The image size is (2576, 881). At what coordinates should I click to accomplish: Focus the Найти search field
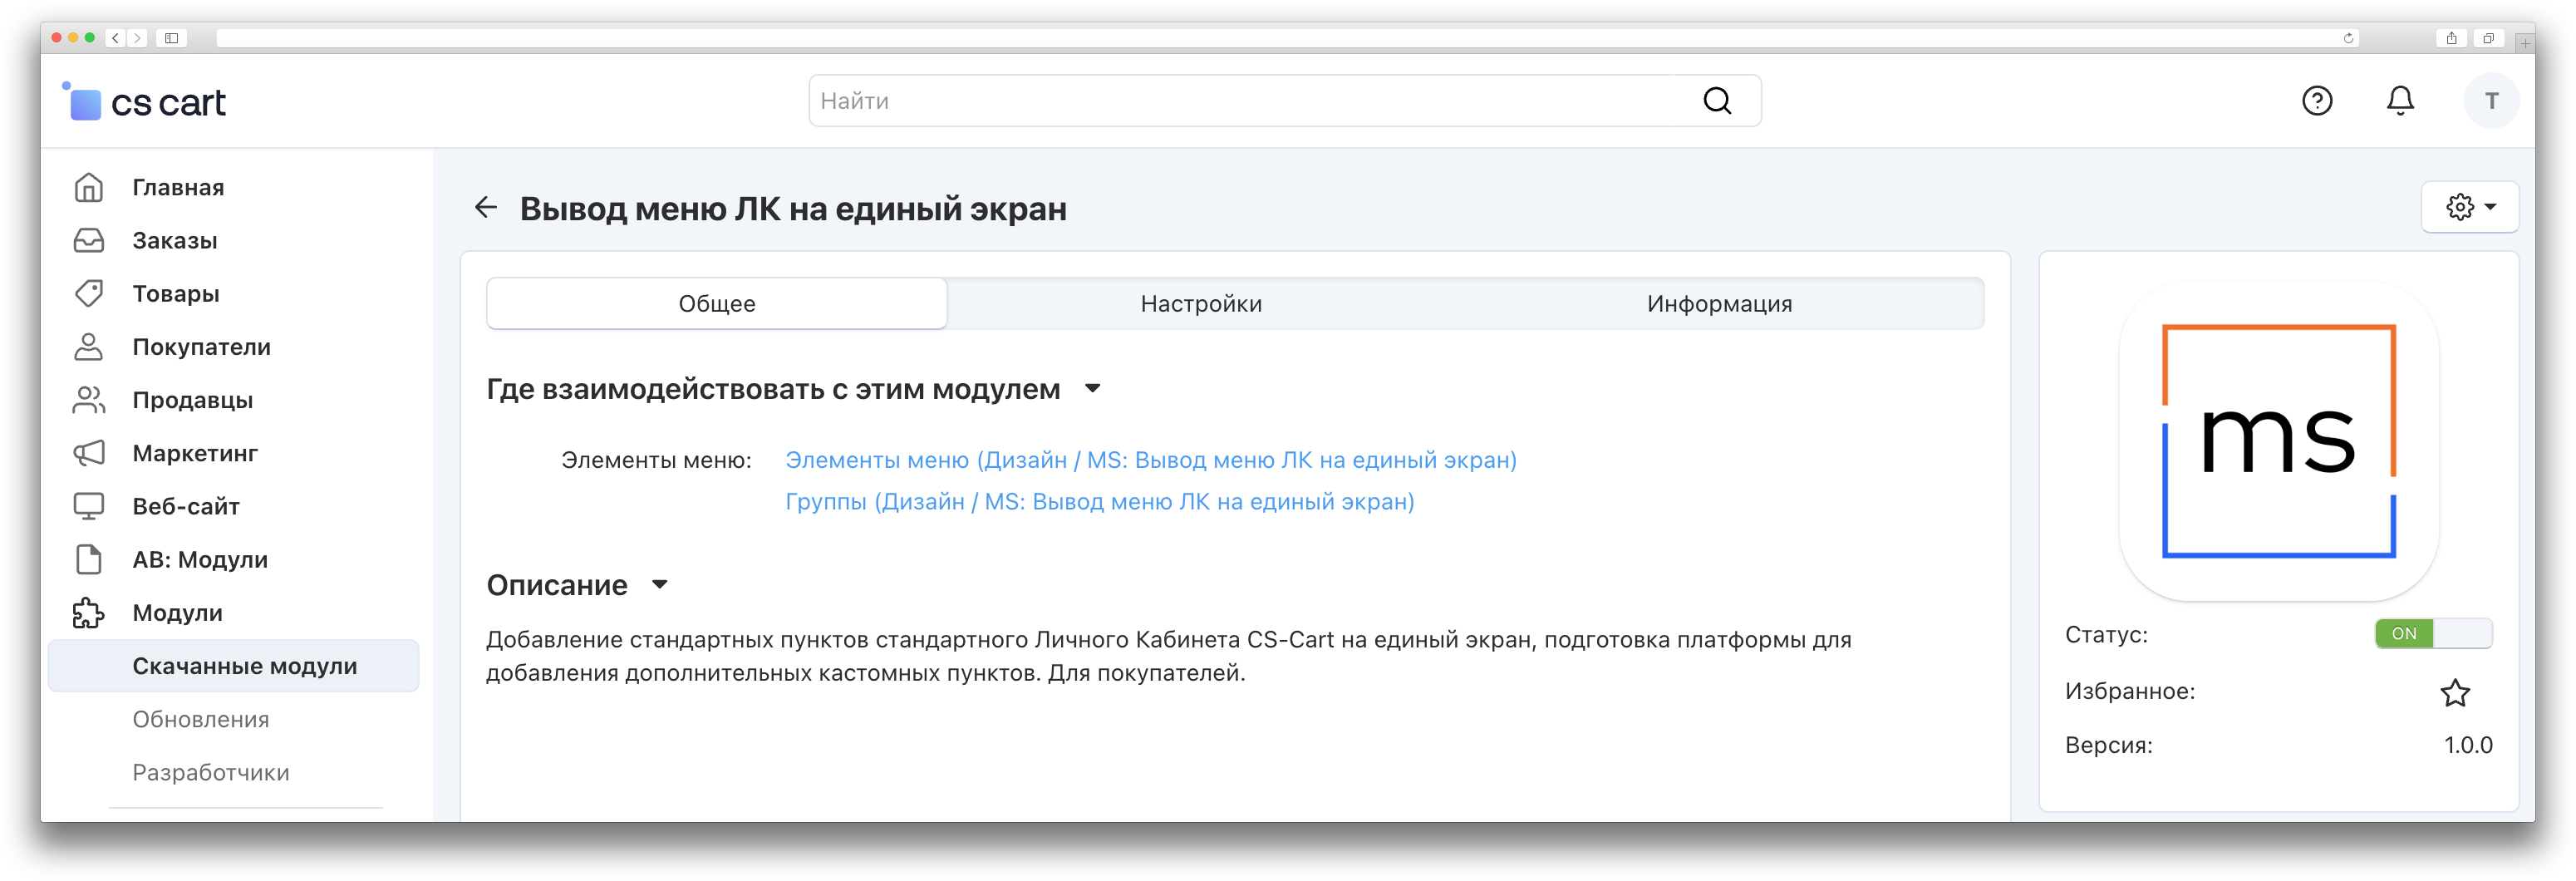pos(1250,101)
